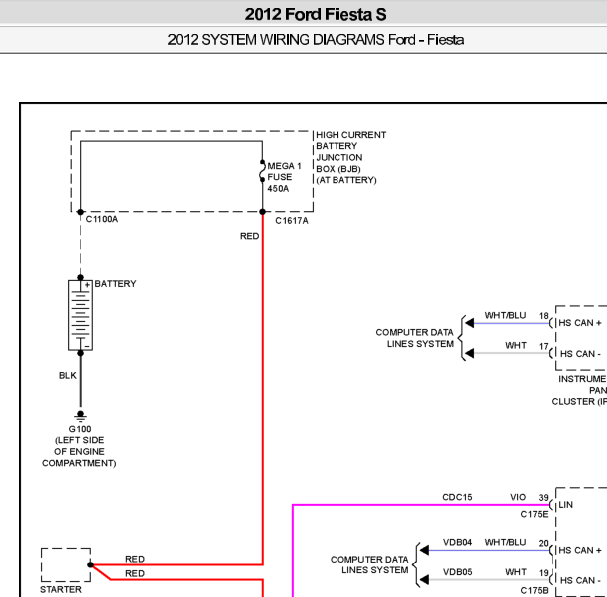
Task: Click the MEGA 1 fuse symbol
Action: coord(262,171)
